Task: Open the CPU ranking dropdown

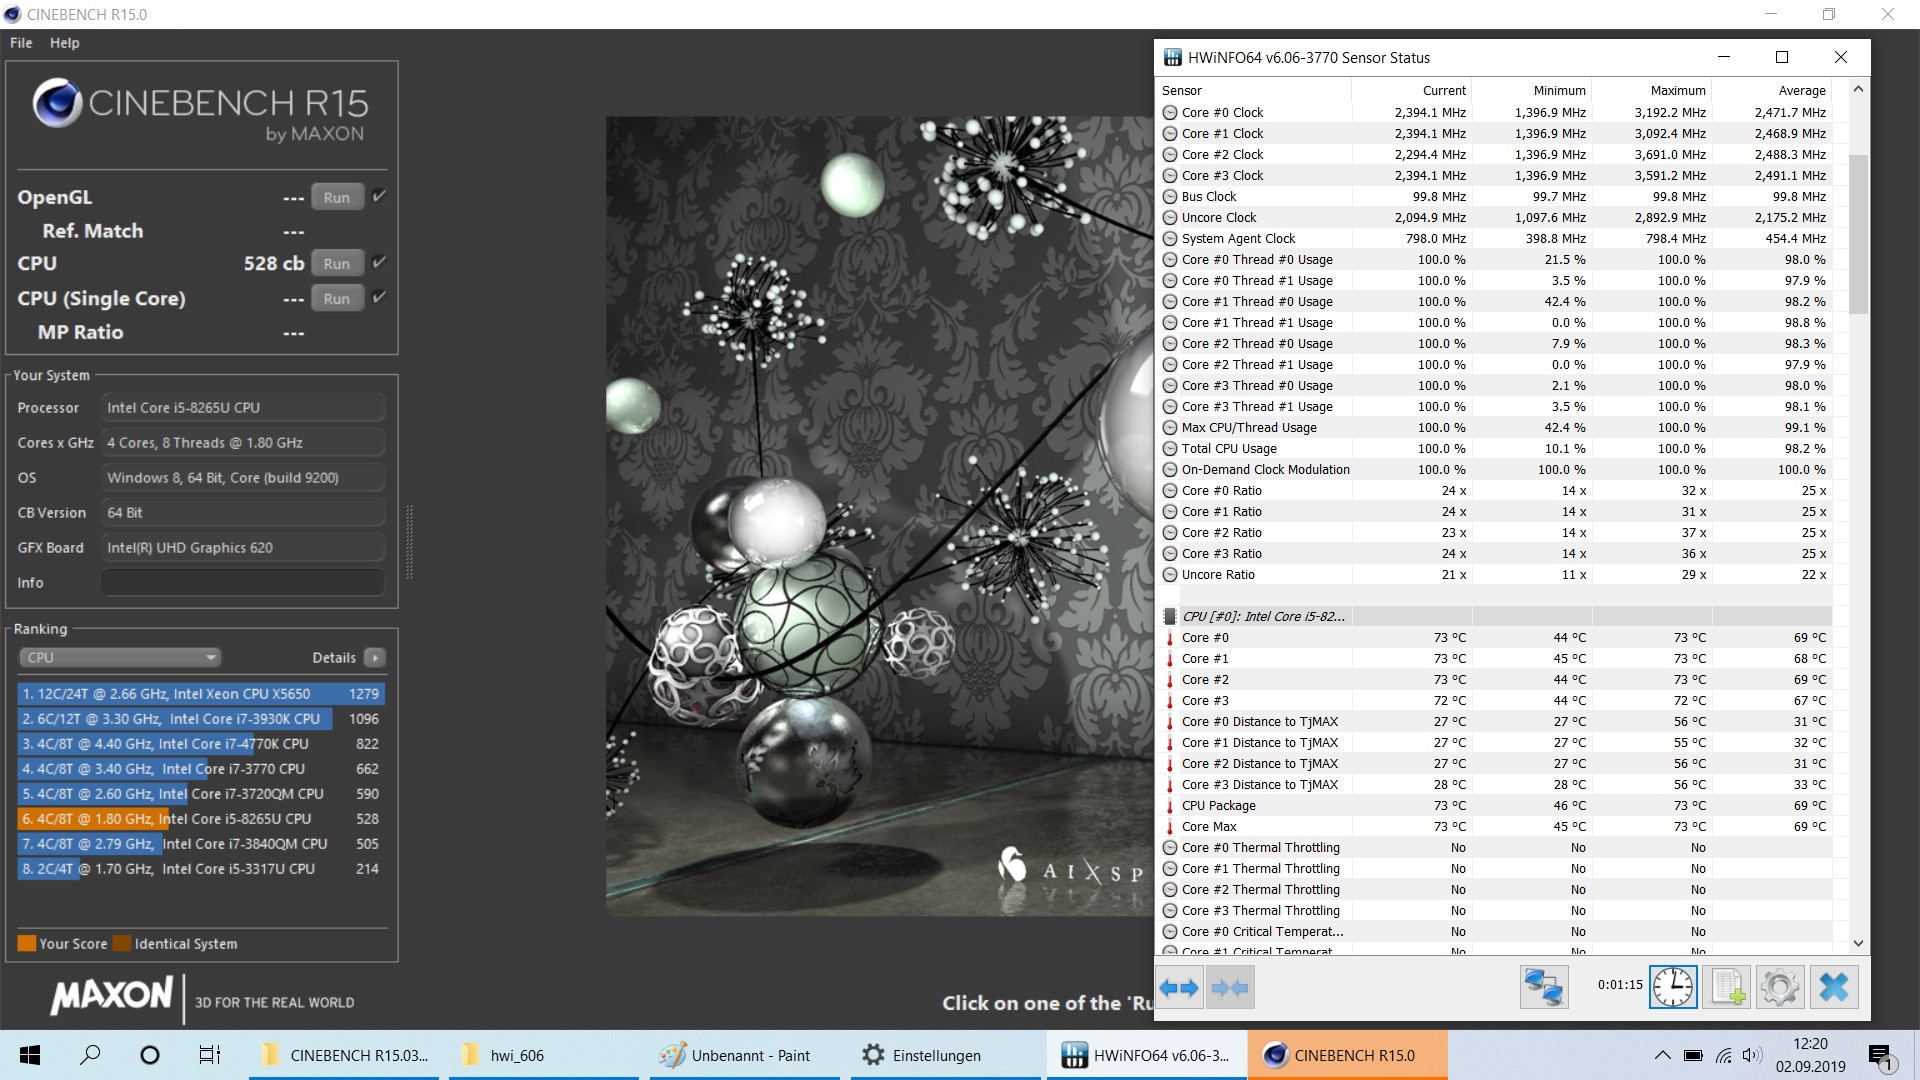Action: (120, 657)
